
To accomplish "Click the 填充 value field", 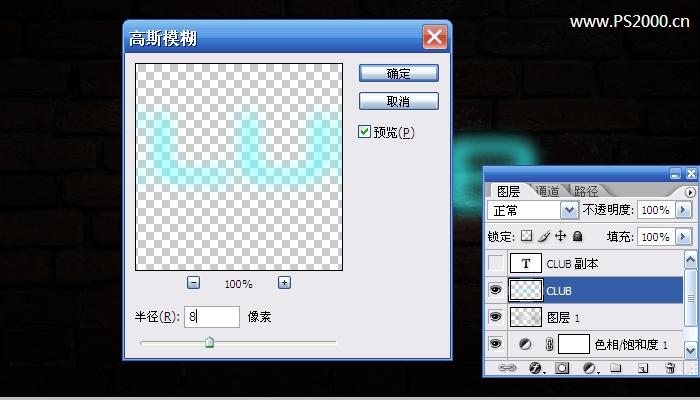I will point(655,237).
